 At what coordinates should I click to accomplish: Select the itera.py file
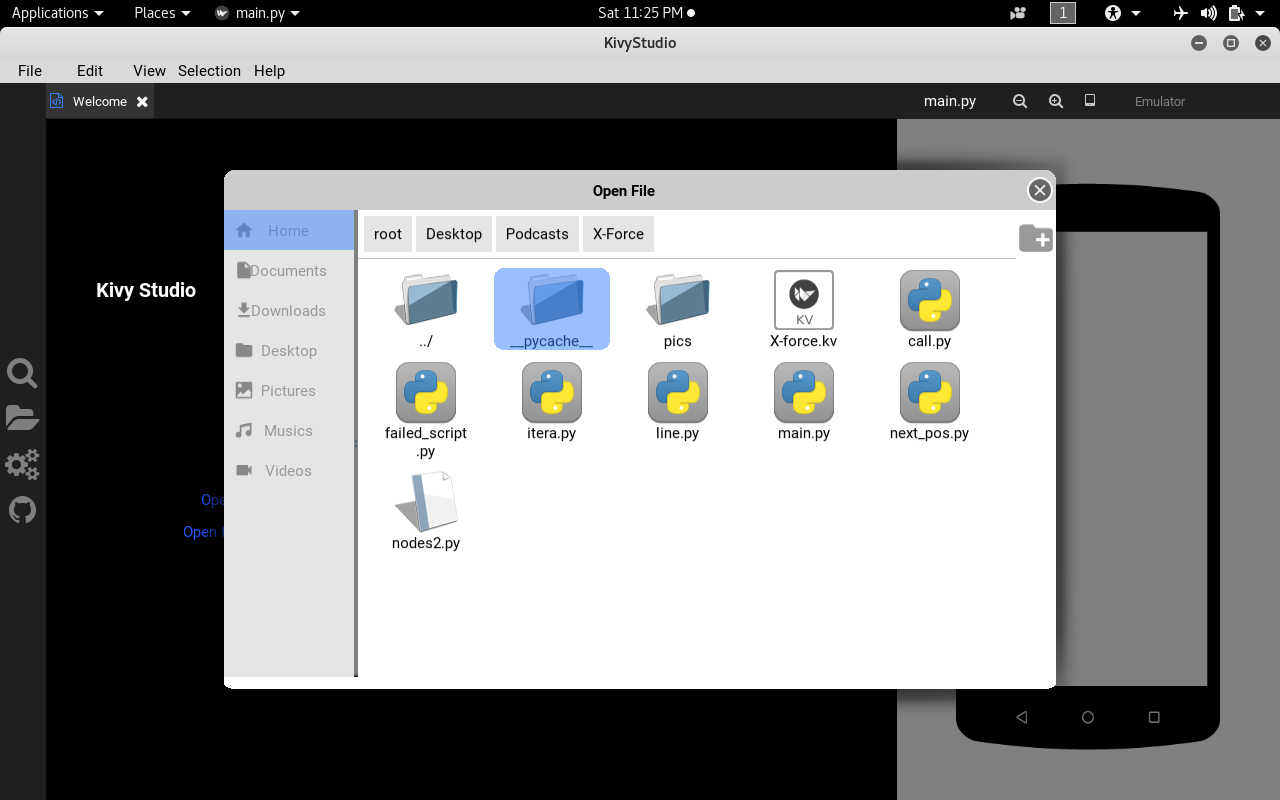[552, 401]
